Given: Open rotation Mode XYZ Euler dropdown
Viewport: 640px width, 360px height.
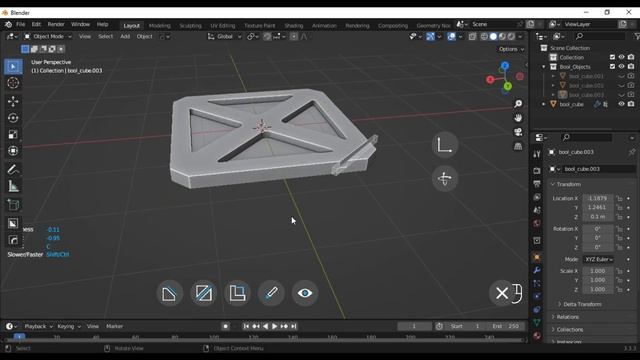Looking at the screenshot, I should pos(598,260).
